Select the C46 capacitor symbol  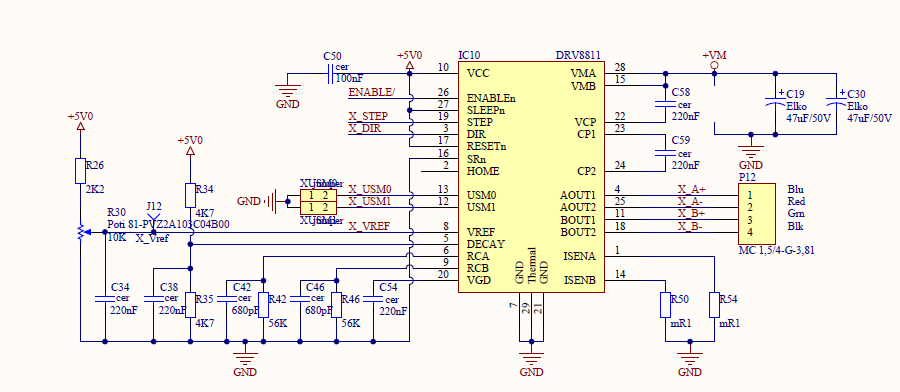click(300, 298)
